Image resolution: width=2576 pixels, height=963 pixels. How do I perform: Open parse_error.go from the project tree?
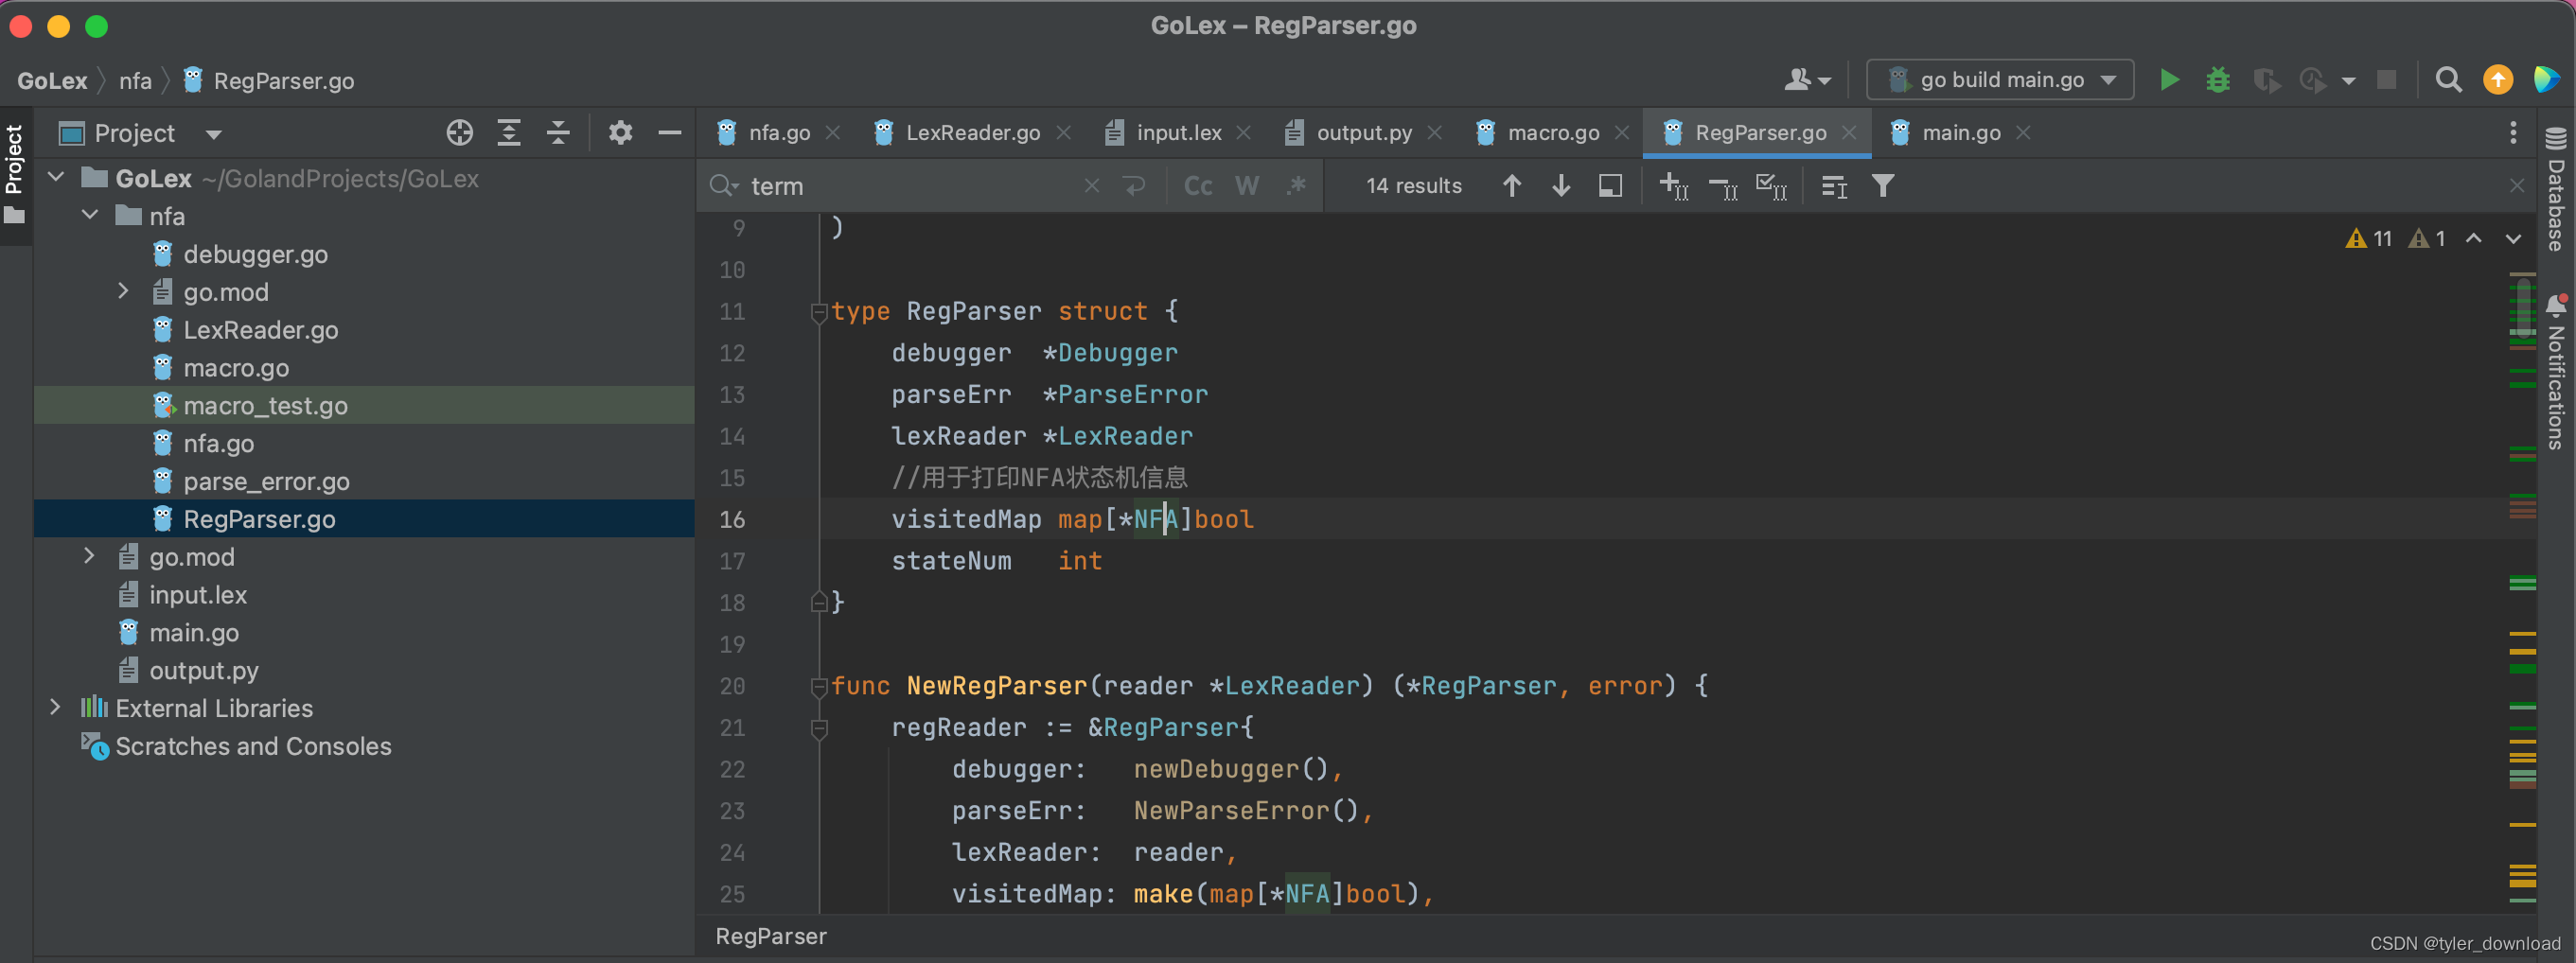pyautogui.click(x=266, y=482)
